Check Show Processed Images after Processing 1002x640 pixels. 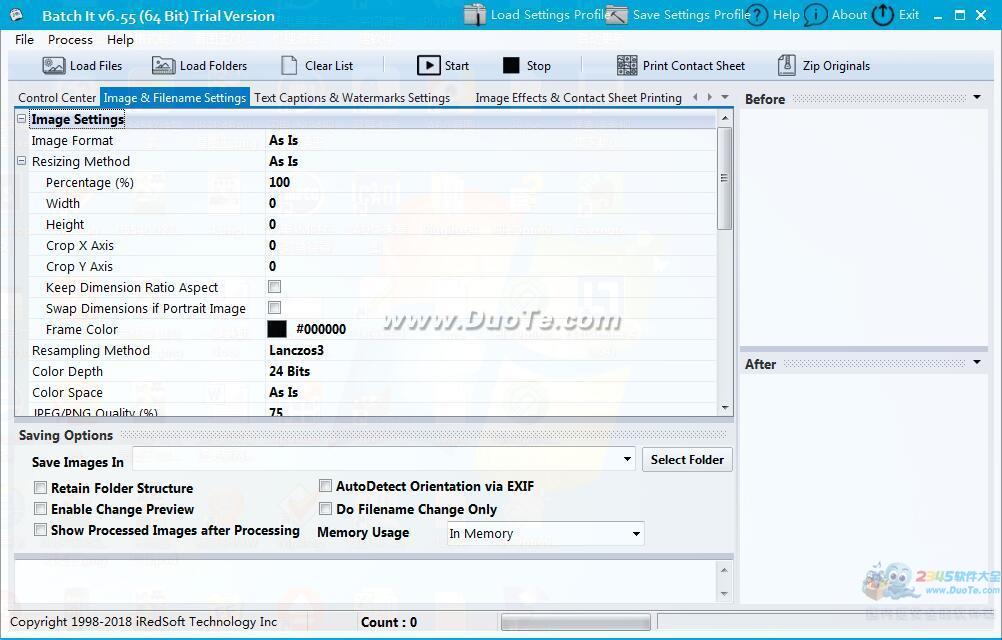pyautogui.click(x=40, y=530)
